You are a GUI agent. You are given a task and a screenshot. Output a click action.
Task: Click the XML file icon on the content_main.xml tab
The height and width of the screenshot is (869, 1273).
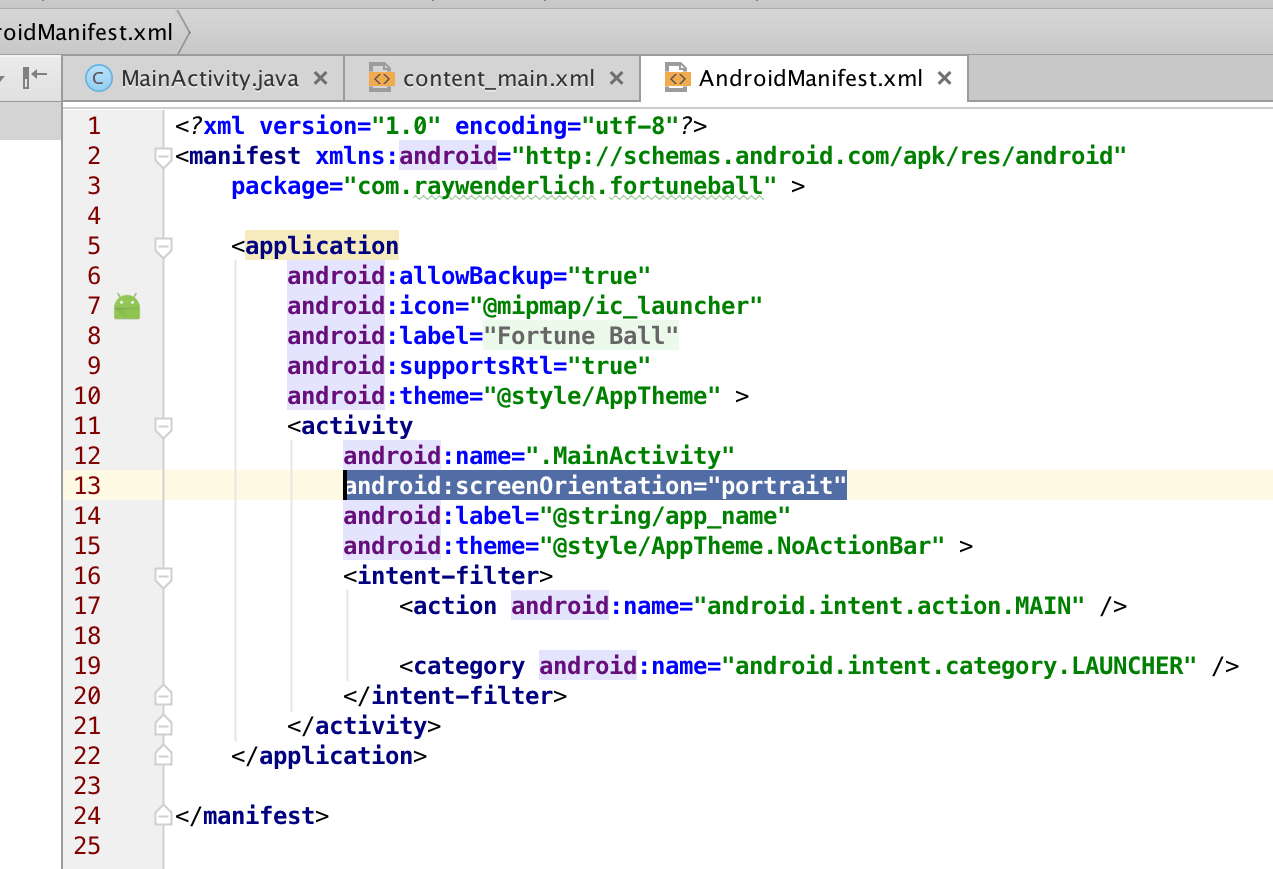click(x=380, y=78)
